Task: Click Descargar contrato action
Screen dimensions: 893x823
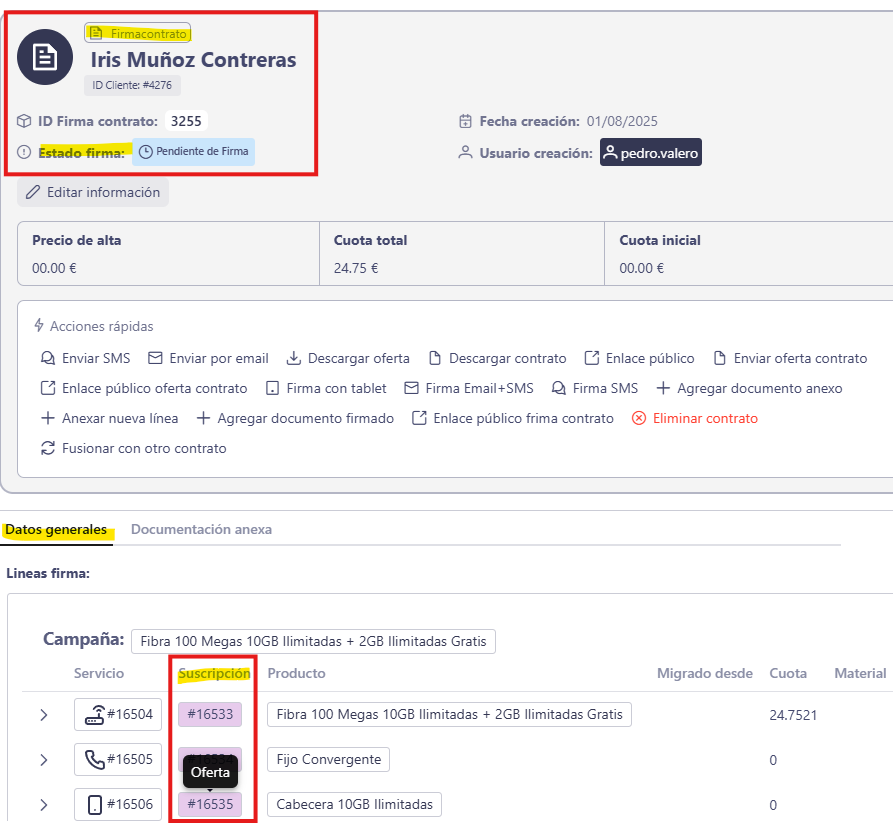Action: tap(497, 358)
